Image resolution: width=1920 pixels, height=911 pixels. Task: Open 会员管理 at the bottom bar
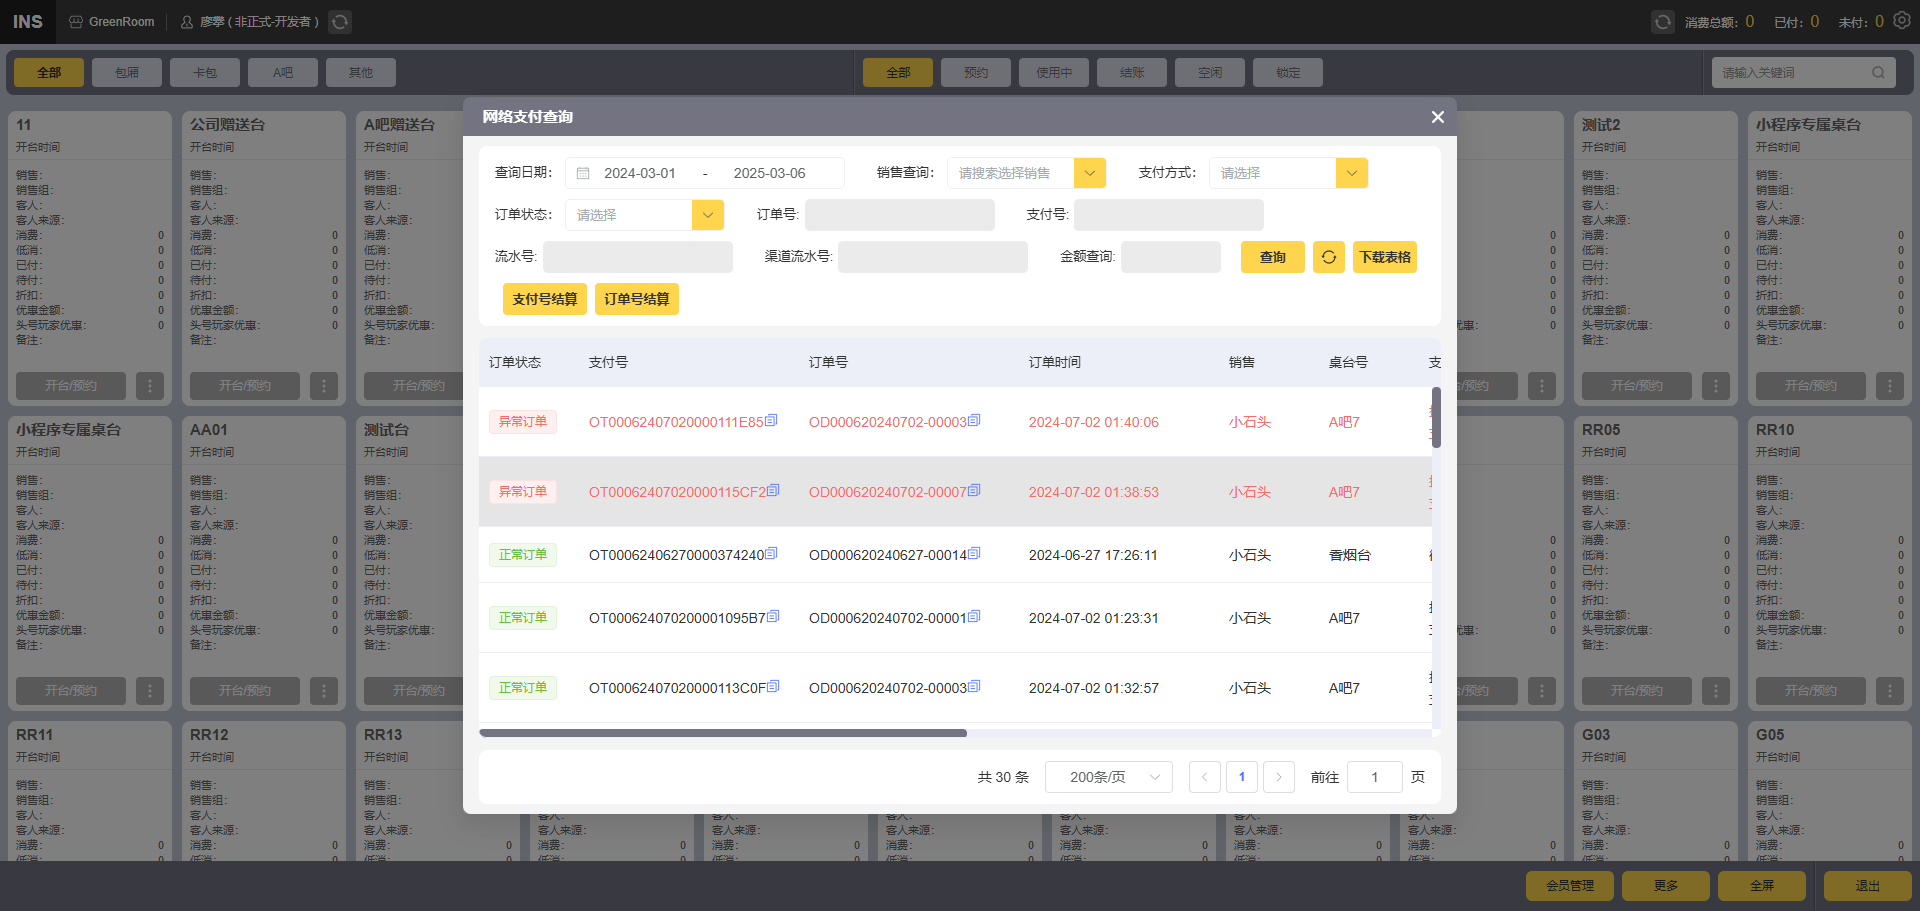1570,886
